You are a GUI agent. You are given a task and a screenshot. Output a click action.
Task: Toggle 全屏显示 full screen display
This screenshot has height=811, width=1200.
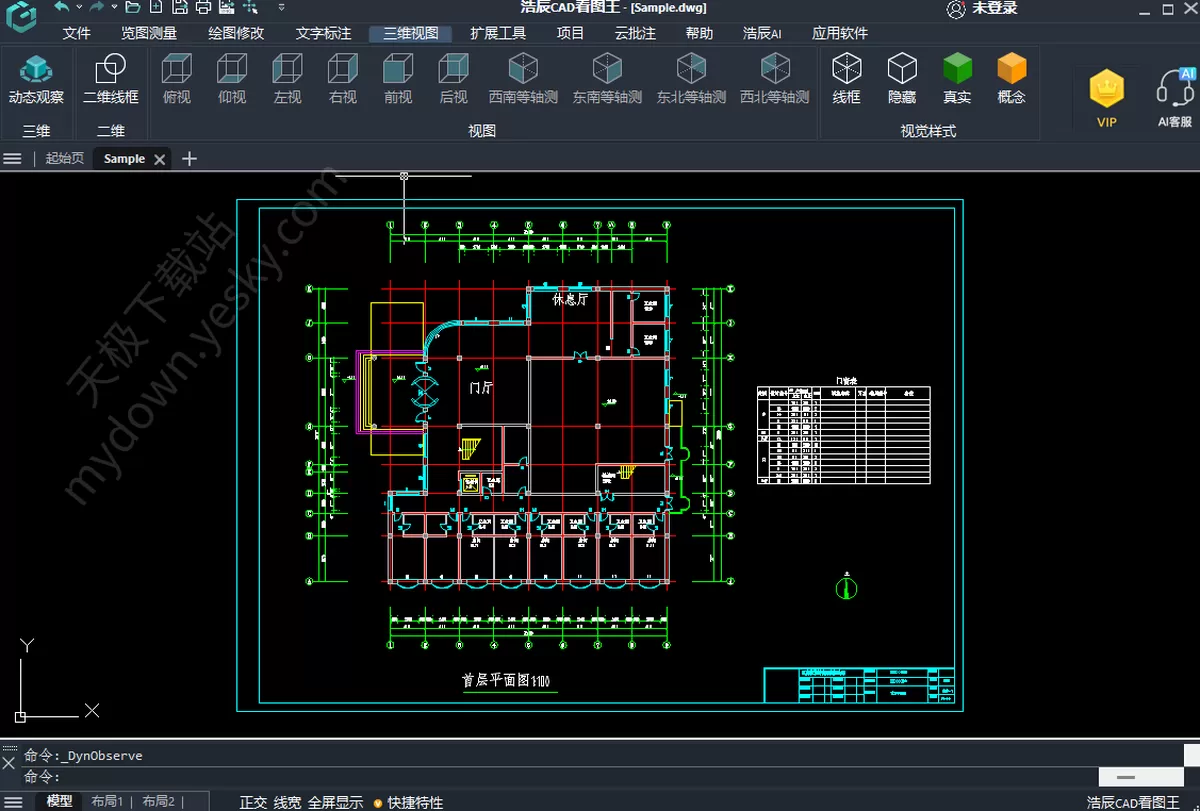[x=335, y=802]
